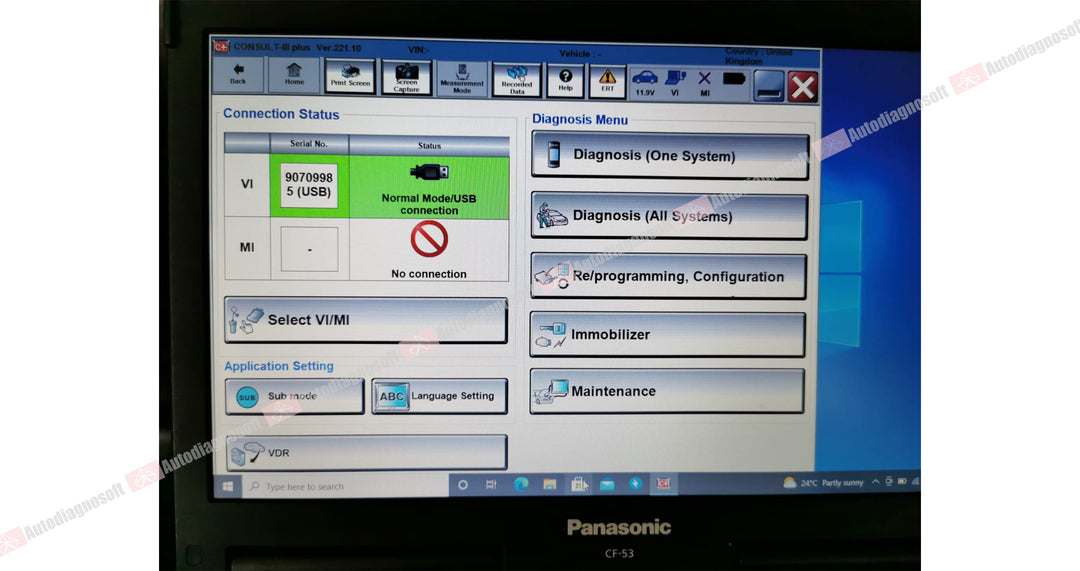The image size is (1080, 571).
Task: Click the black battery level indicator
Action: [x=734, y=79]
